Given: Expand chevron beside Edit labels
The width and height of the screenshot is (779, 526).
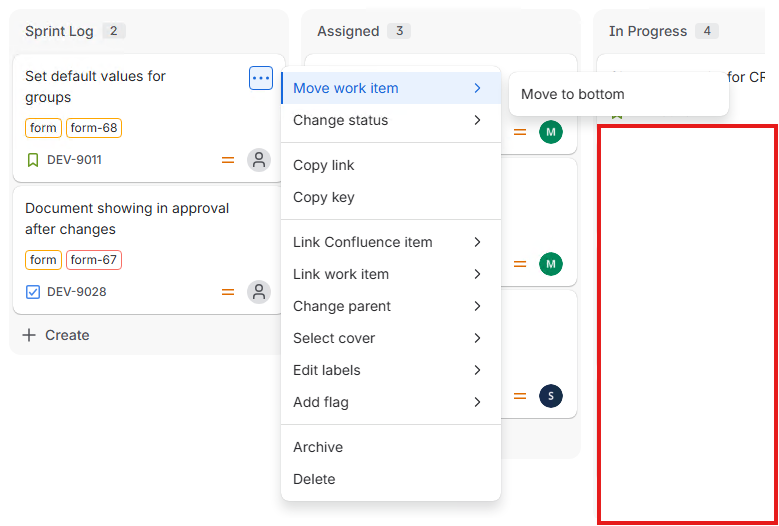Looking at the screenshot, I should click(477, 370).
